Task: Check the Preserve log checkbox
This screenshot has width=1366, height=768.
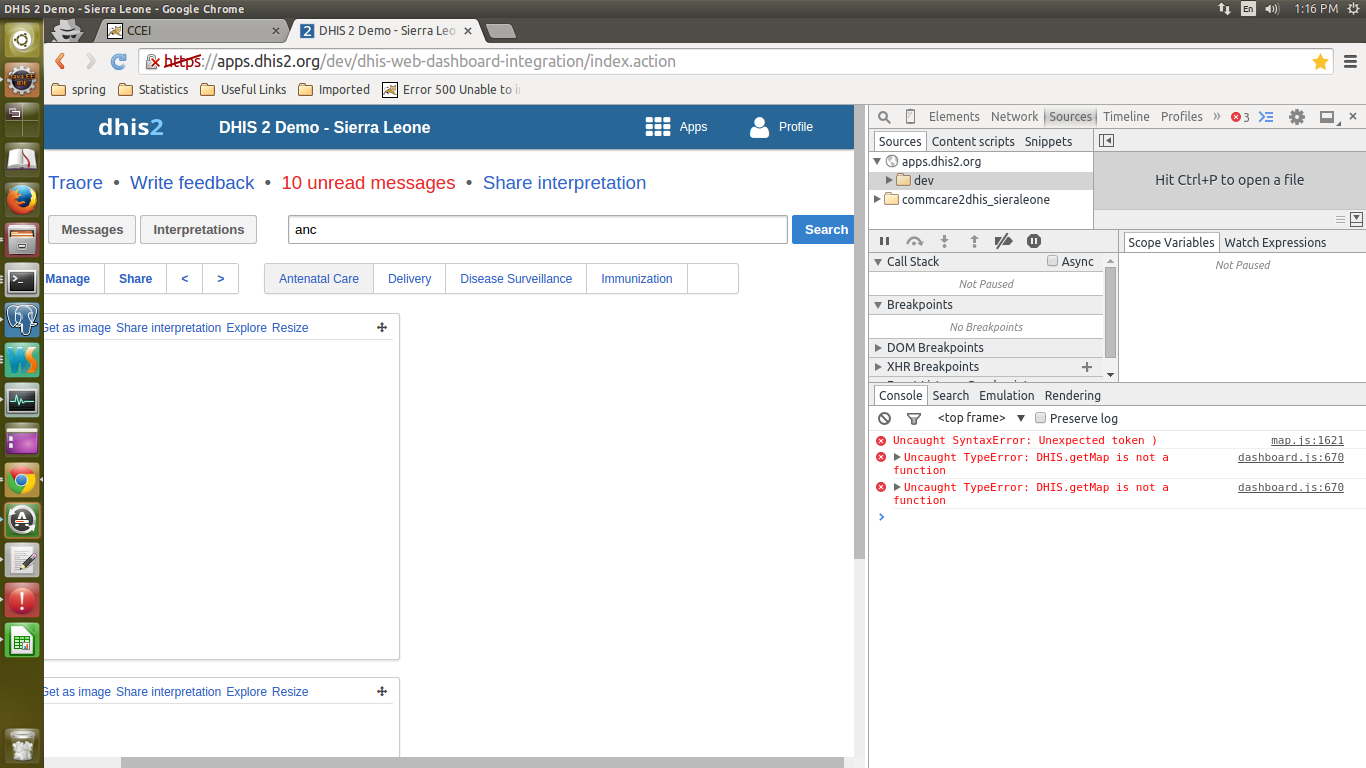Action: point(1040,418)
